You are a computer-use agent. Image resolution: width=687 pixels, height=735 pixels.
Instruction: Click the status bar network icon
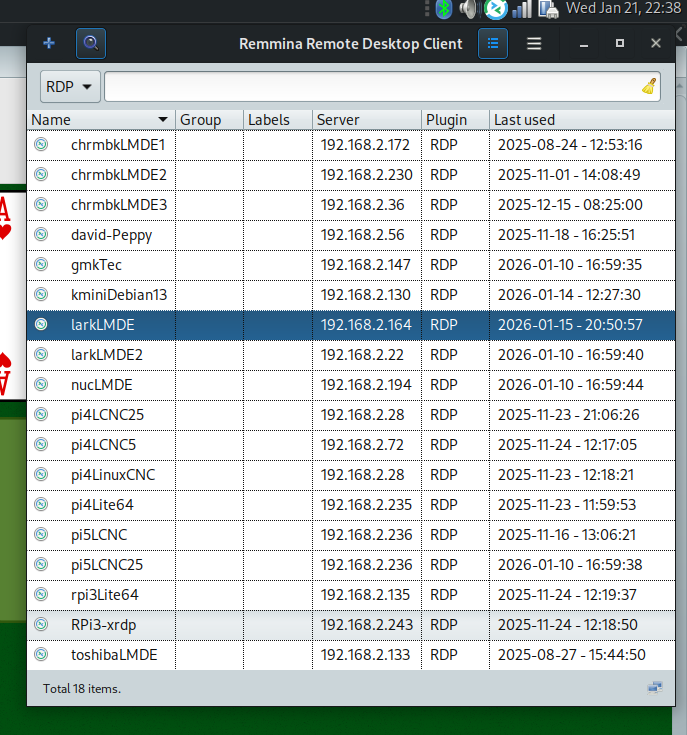pos(655,688)
